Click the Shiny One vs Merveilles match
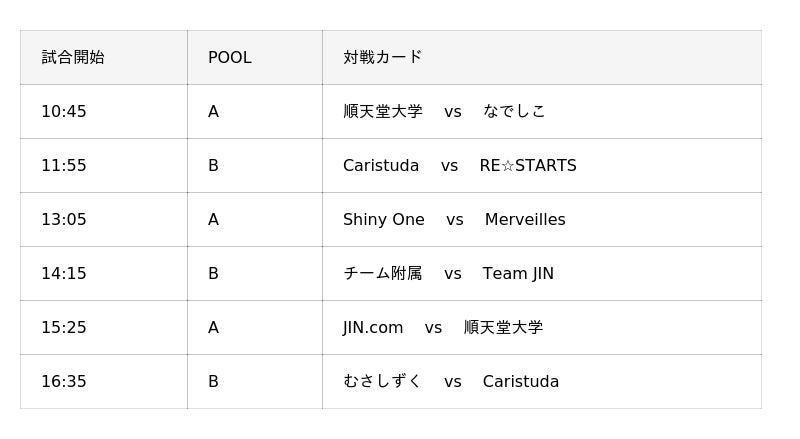Image resolution: width=800 pixels, height=439 pixels. pyautogui.click(x=454, y=220)
